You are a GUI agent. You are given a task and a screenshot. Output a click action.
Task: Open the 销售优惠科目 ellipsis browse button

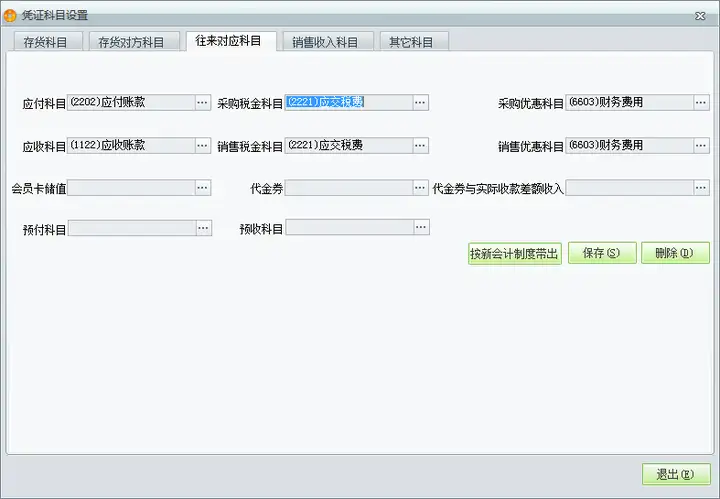[701, 146]
